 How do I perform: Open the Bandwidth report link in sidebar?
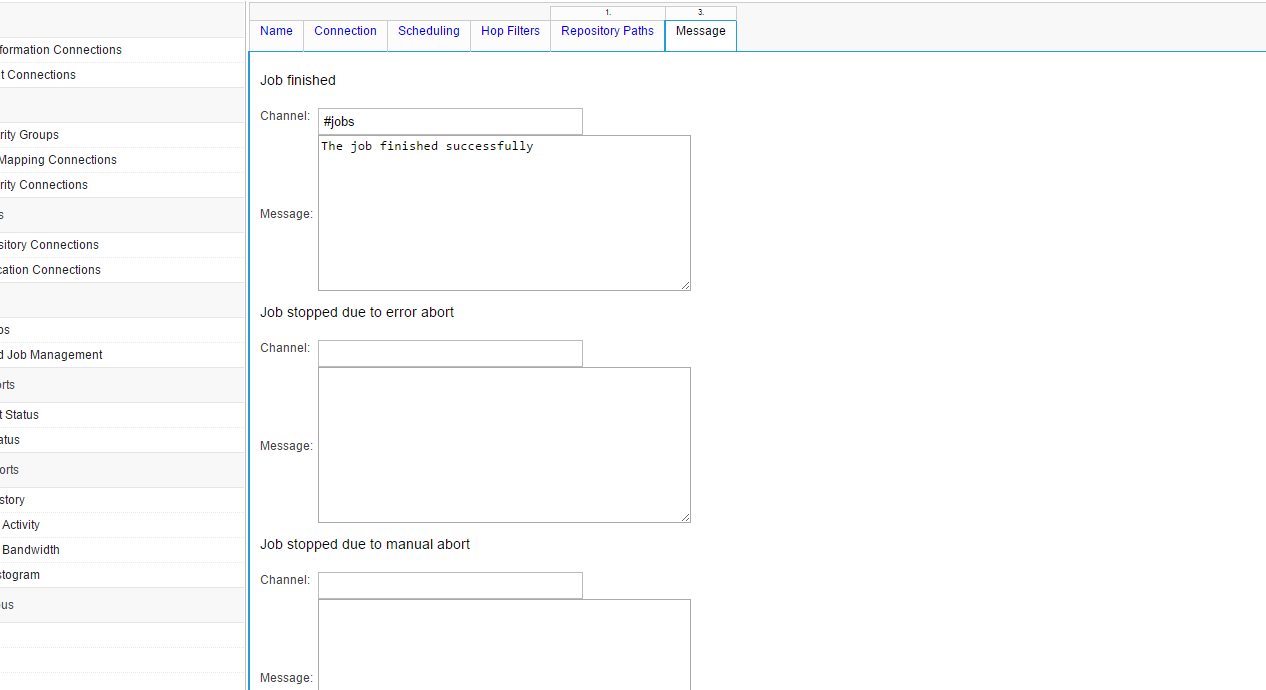coord(31,550)
